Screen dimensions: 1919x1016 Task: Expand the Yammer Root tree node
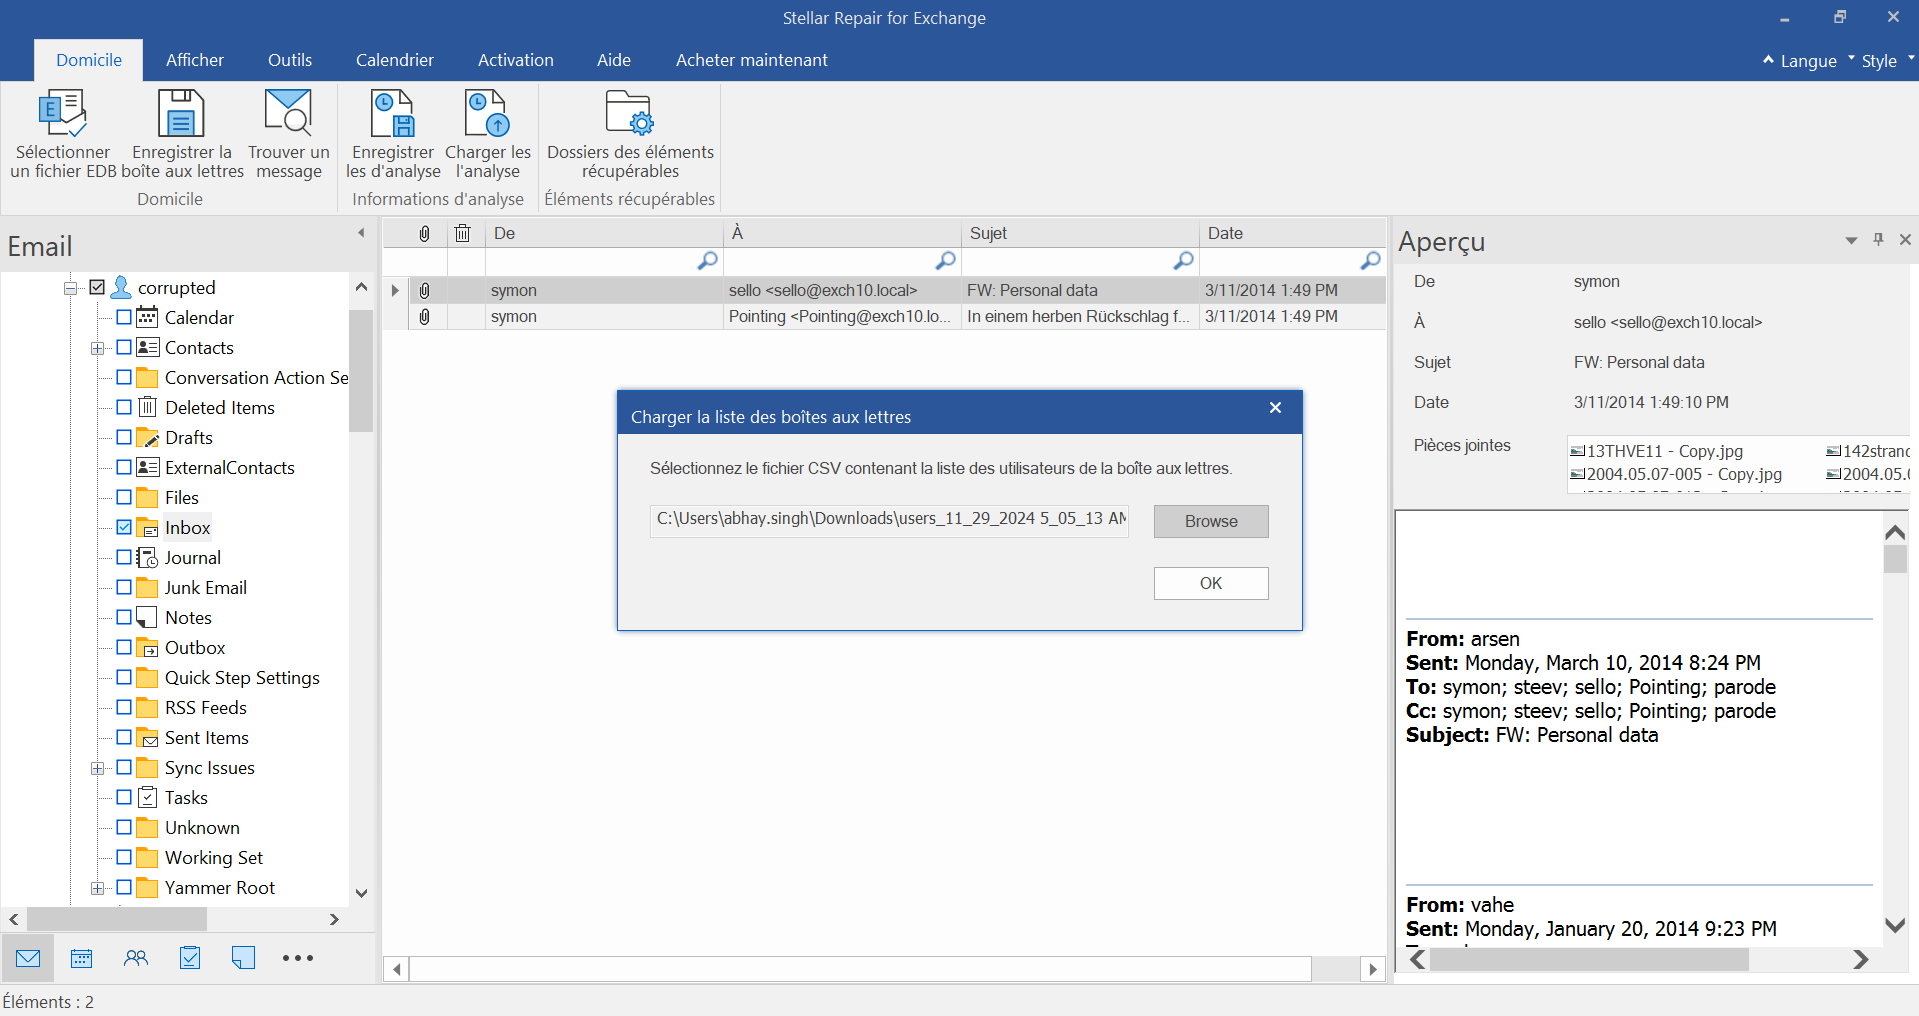click(x=98, y=888)
